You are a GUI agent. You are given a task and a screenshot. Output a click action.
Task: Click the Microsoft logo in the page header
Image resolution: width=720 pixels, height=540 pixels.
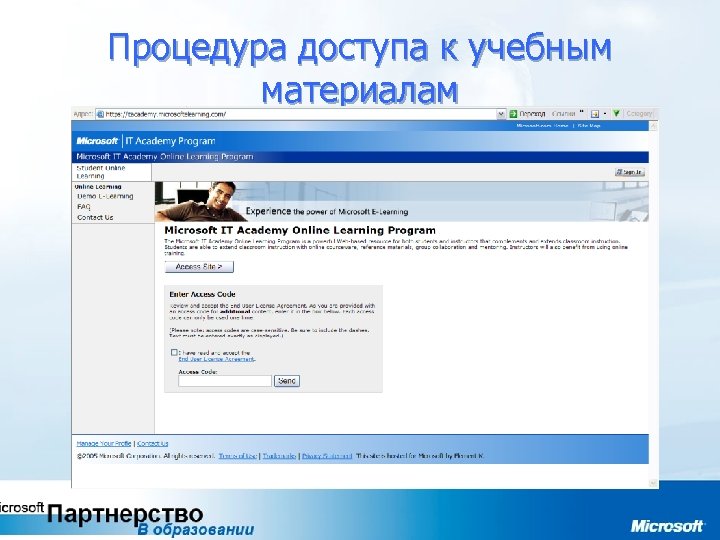click(x=97, y=141)
